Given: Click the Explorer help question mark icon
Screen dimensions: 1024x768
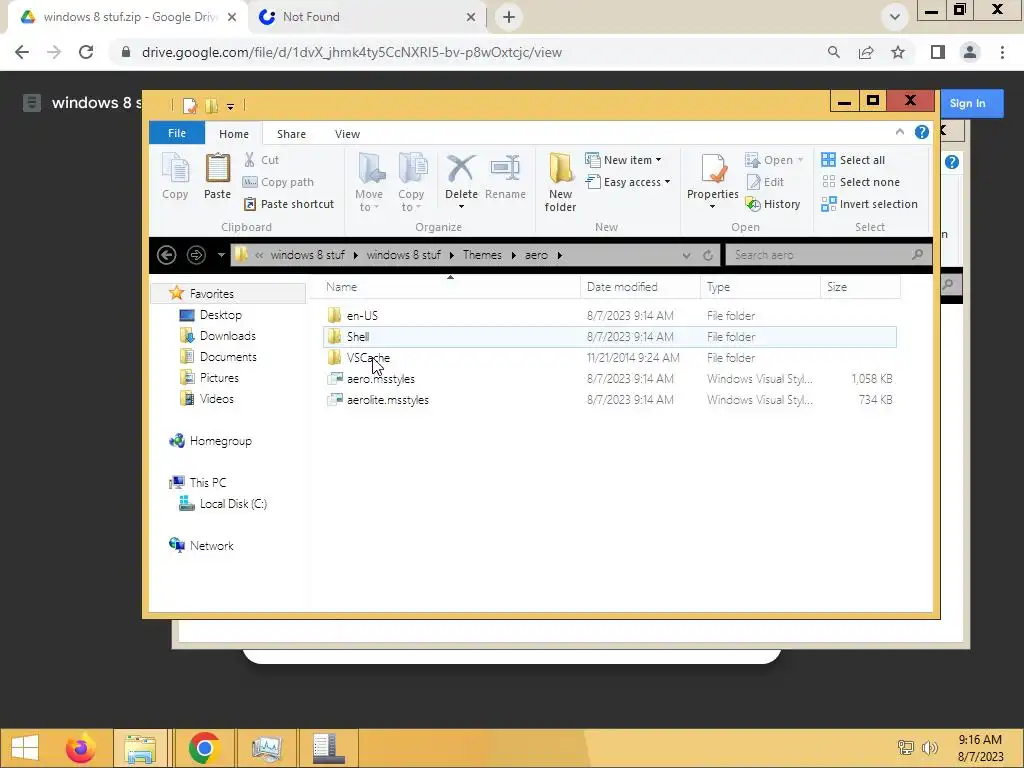Looking at the screenshot, I should click(x=921, y=133).
